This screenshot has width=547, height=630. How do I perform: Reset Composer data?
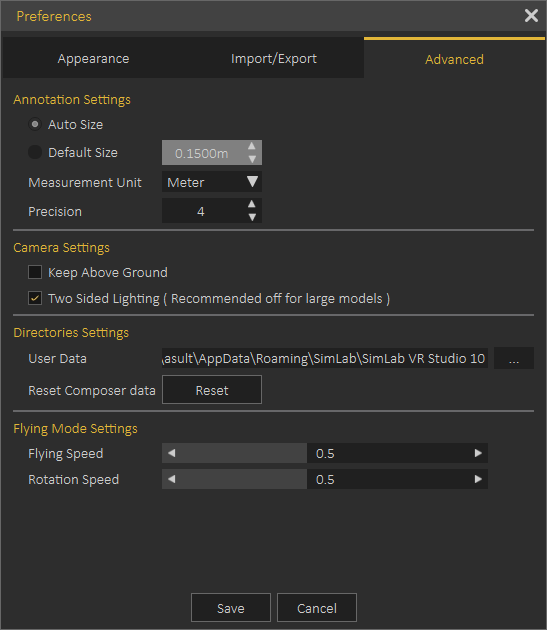click(x=212, y=390)
